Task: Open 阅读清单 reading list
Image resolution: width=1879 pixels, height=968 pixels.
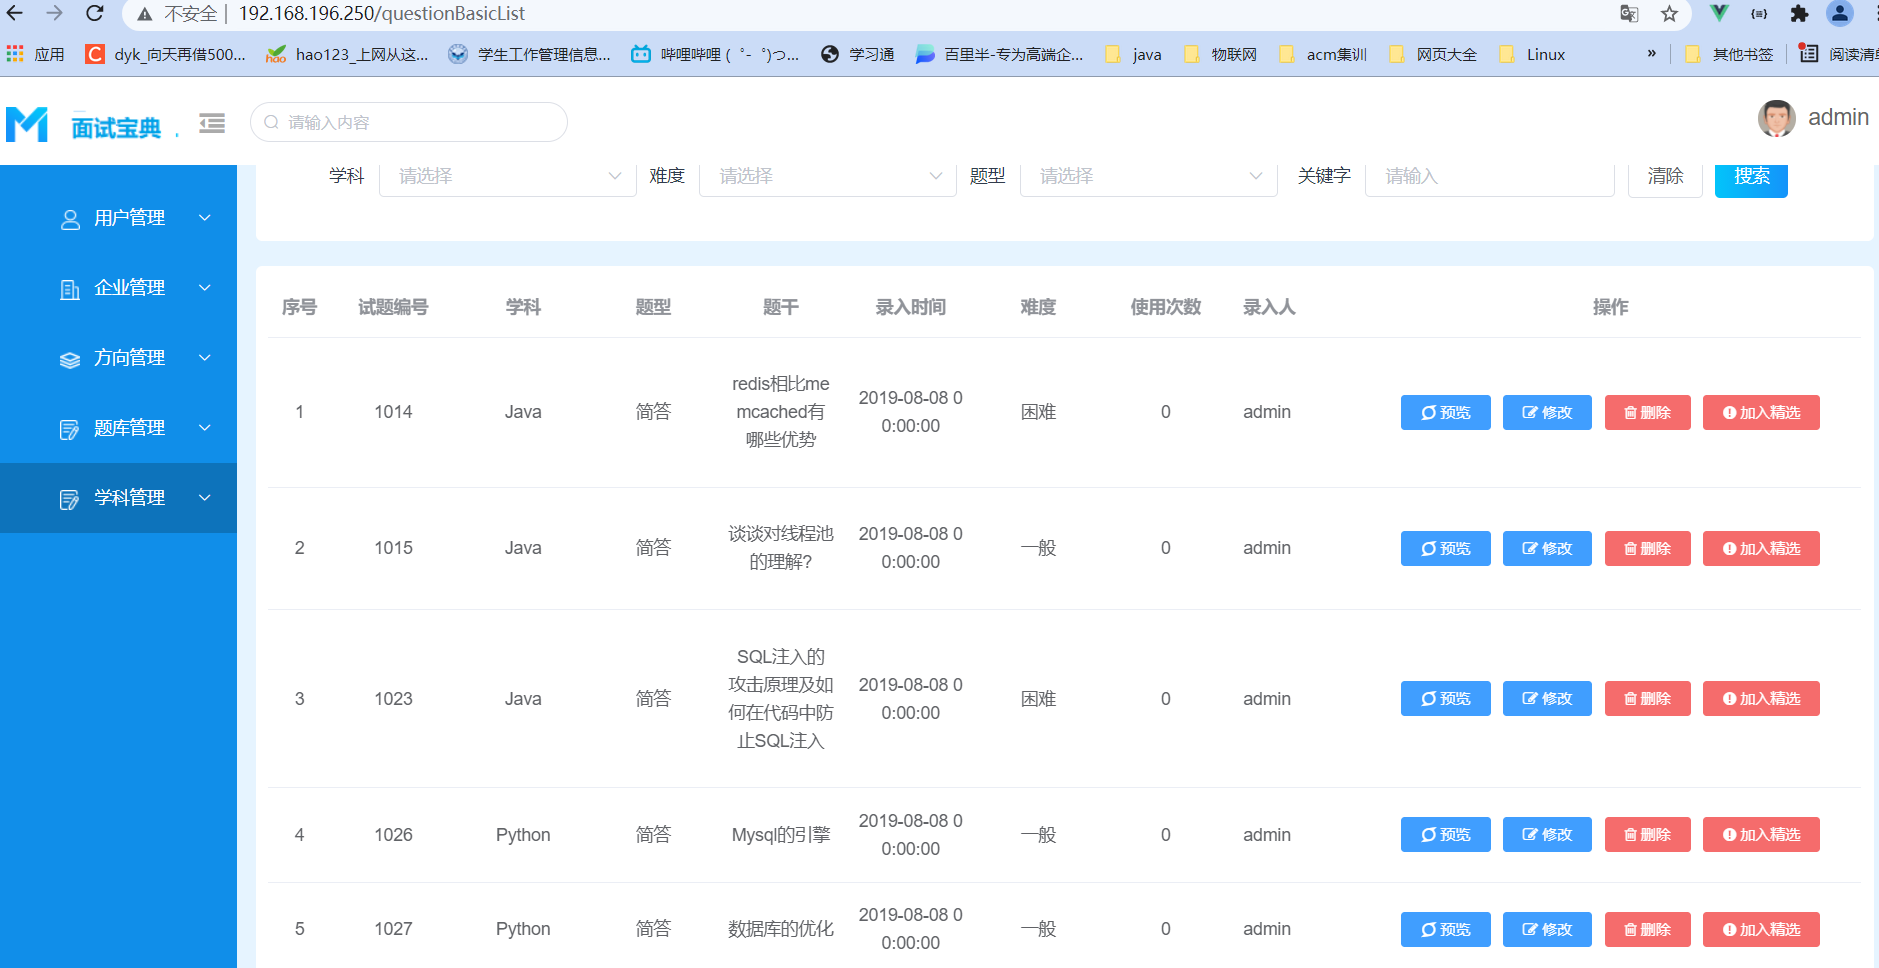Action: [1838, 54]
